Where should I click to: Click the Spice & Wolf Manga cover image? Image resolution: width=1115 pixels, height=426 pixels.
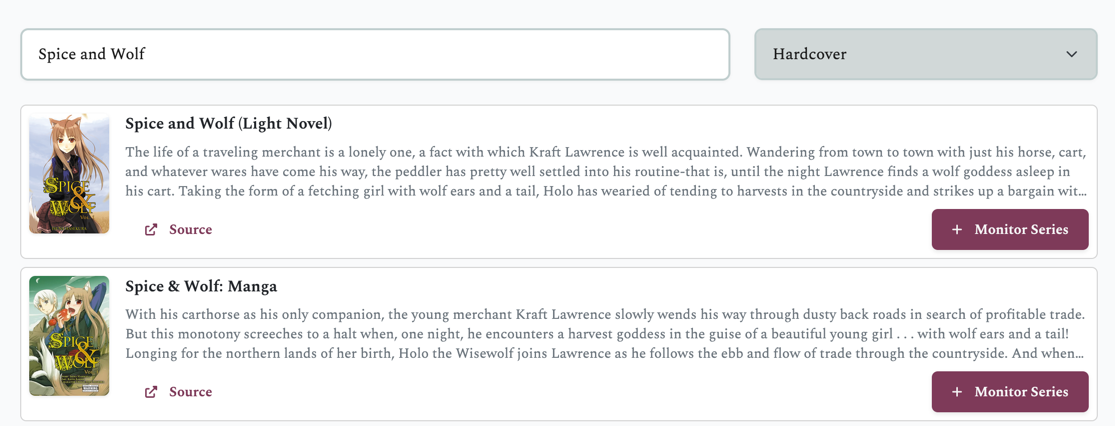tap(69, 336)
